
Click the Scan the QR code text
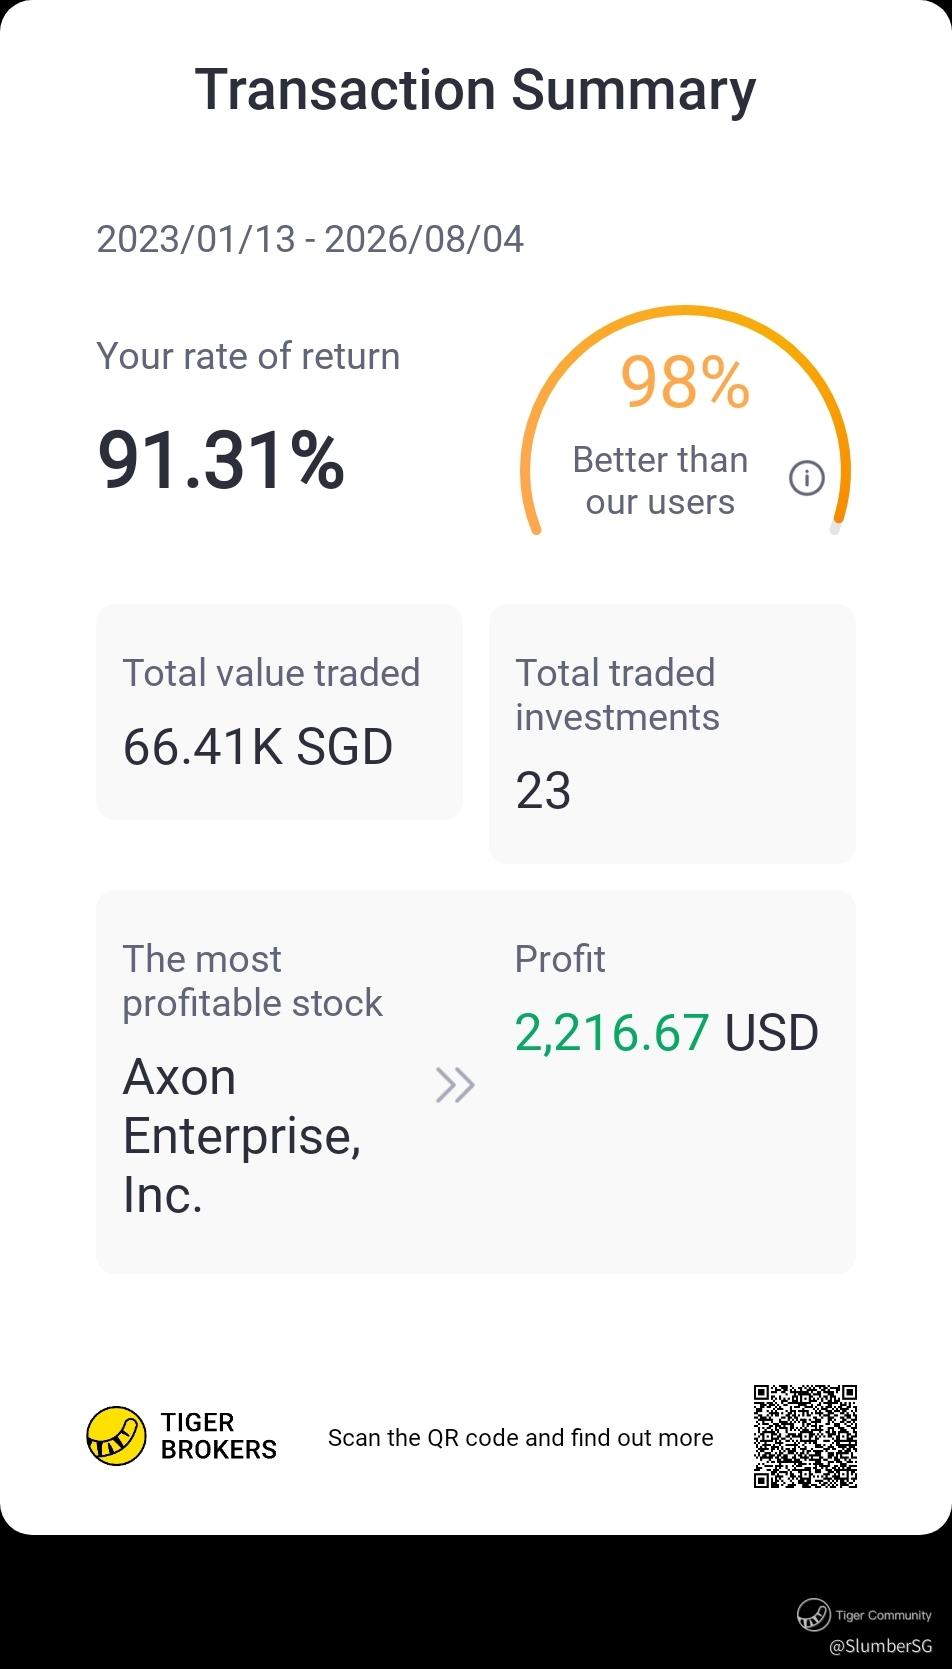point(521,1438)
